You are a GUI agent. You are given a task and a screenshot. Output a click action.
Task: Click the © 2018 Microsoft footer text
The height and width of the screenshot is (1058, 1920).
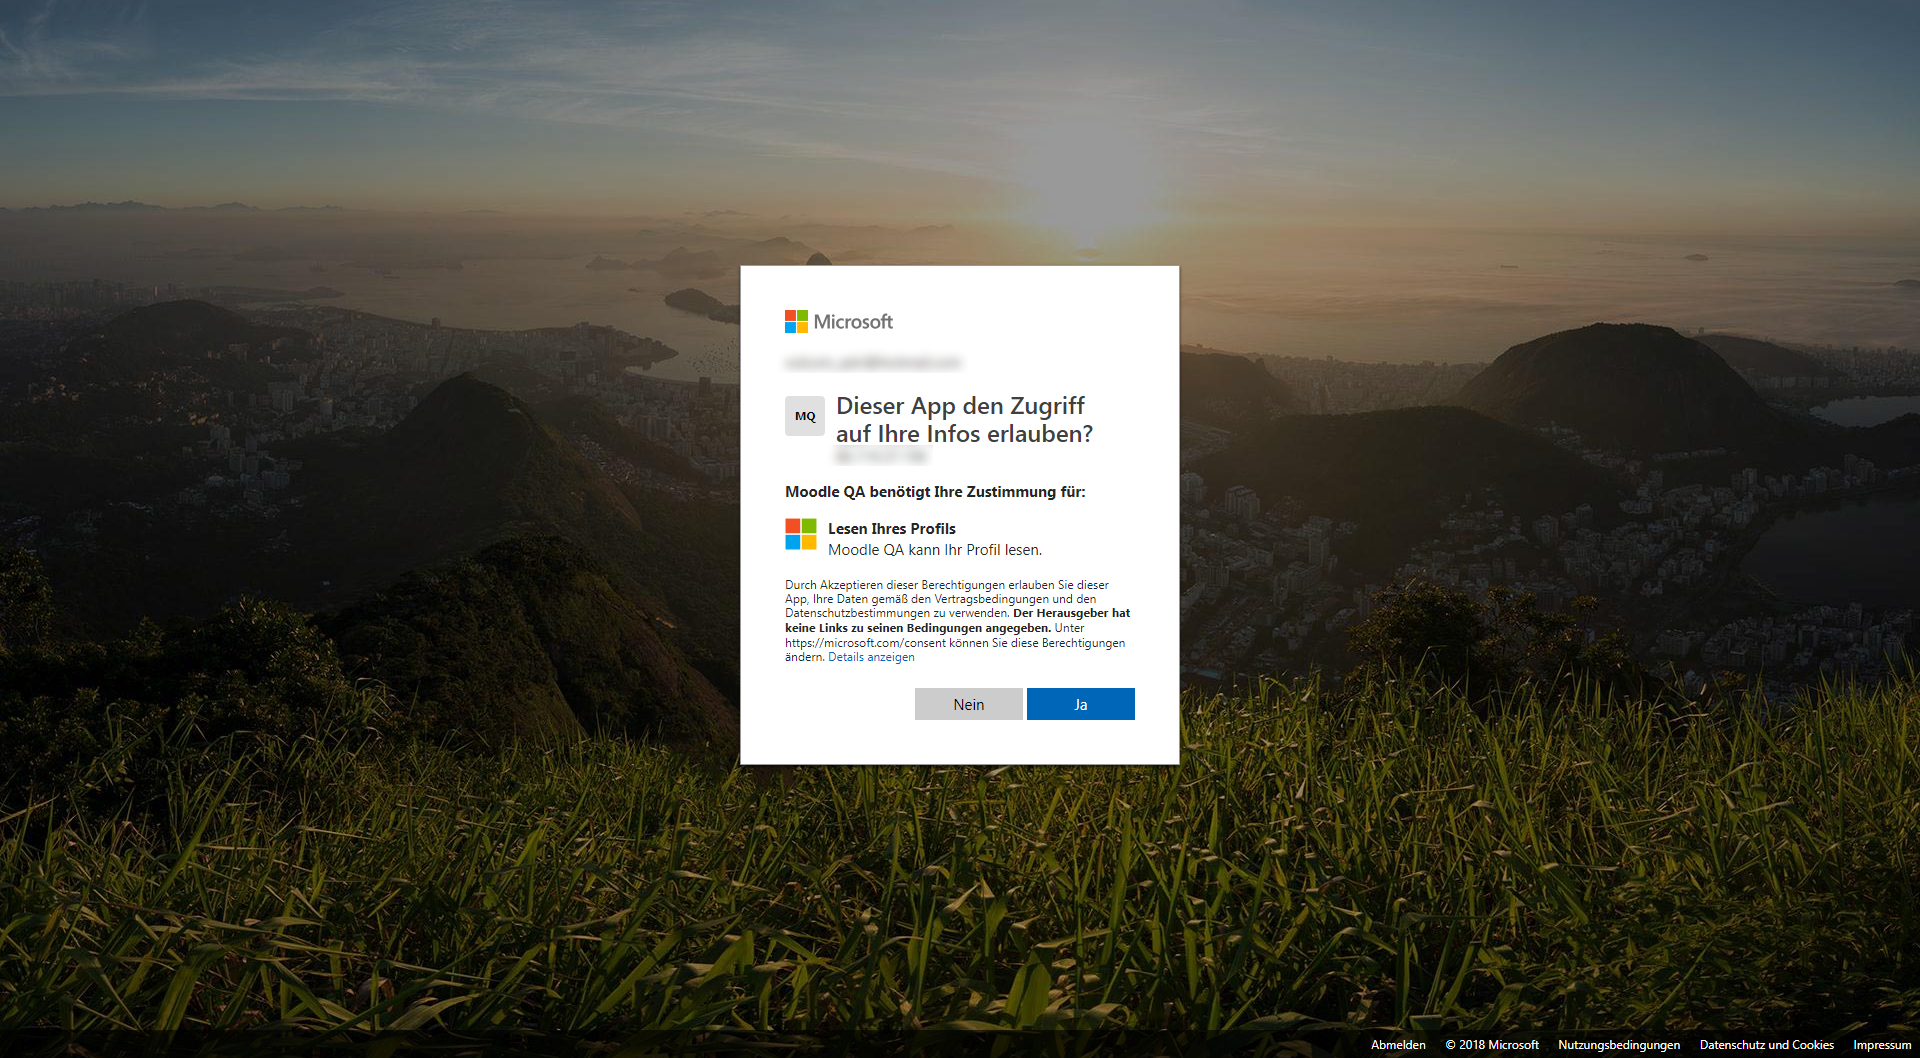[1492, 1044]
